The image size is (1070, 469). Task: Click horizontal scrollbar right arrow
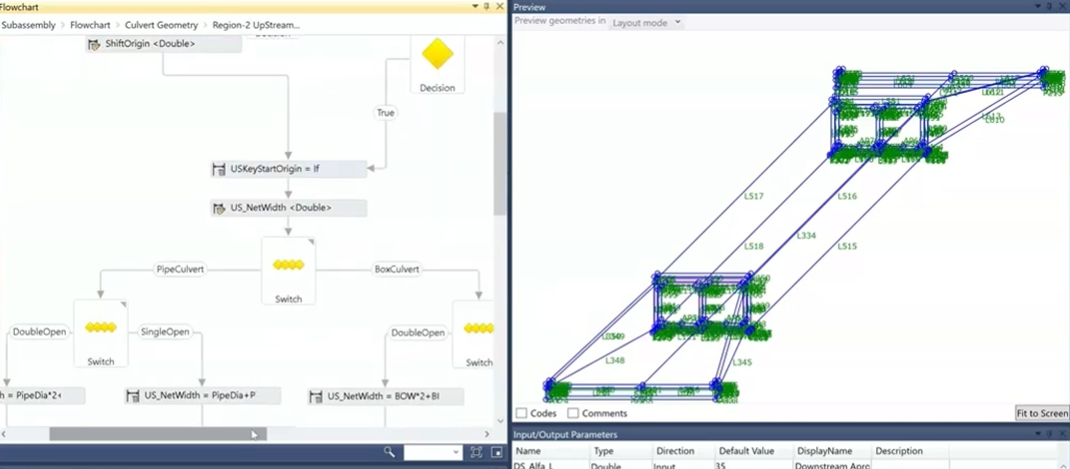pyautogui.click(x=487, y=434)
